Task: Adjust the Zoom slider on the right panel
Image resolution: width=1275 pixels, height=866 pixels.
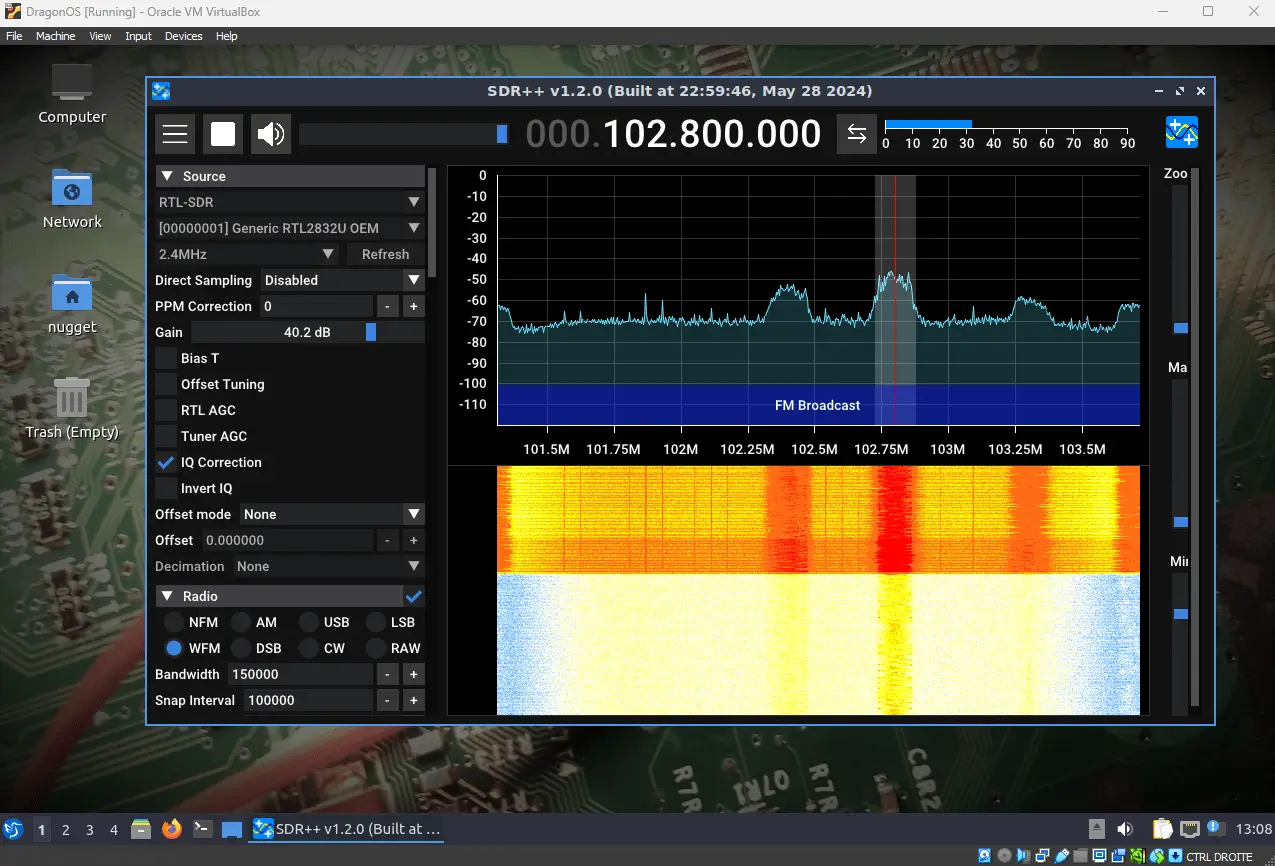Action: 1181,326
